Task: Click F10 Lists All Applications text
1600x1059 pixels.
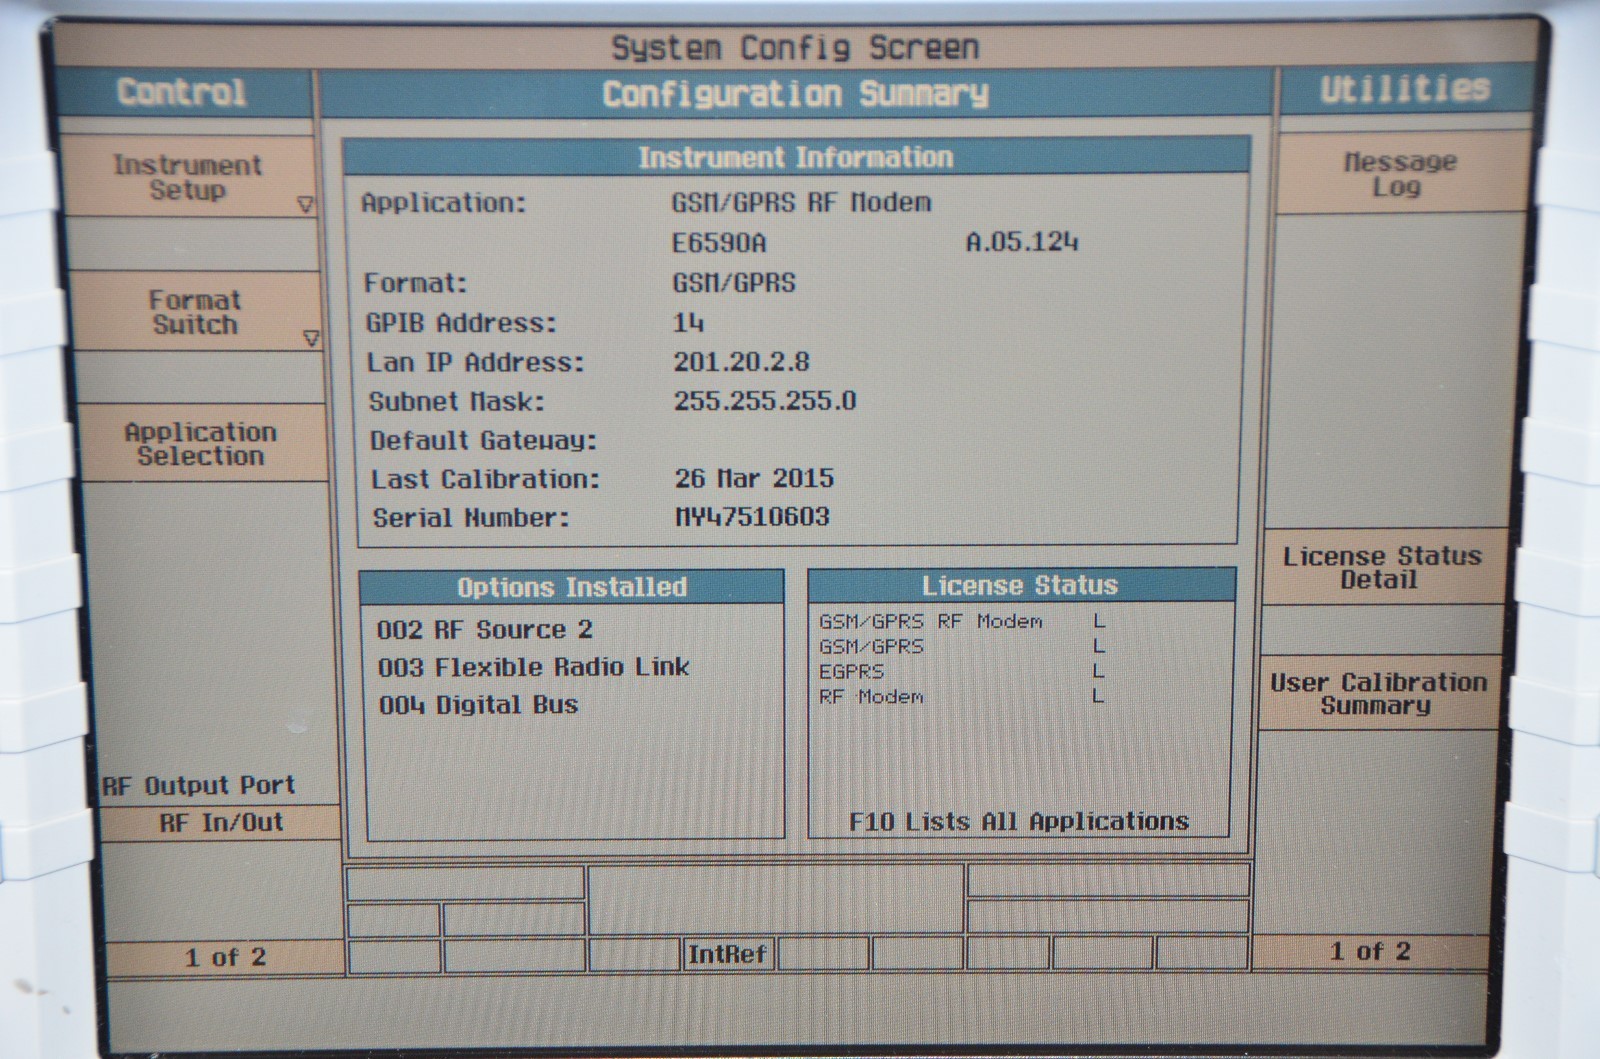Action: point(1018,822)
